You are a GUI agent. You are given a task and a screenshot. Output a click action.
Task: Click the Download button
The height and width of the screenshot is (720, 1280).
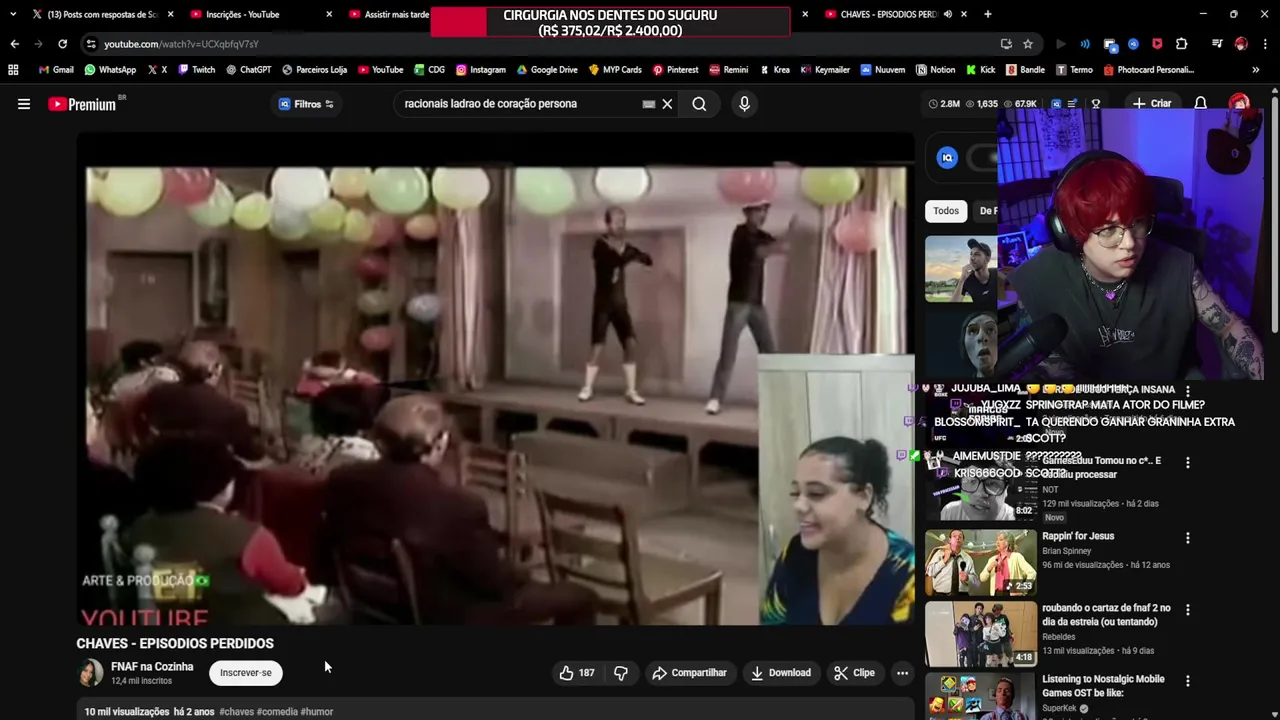pos(781,673)
